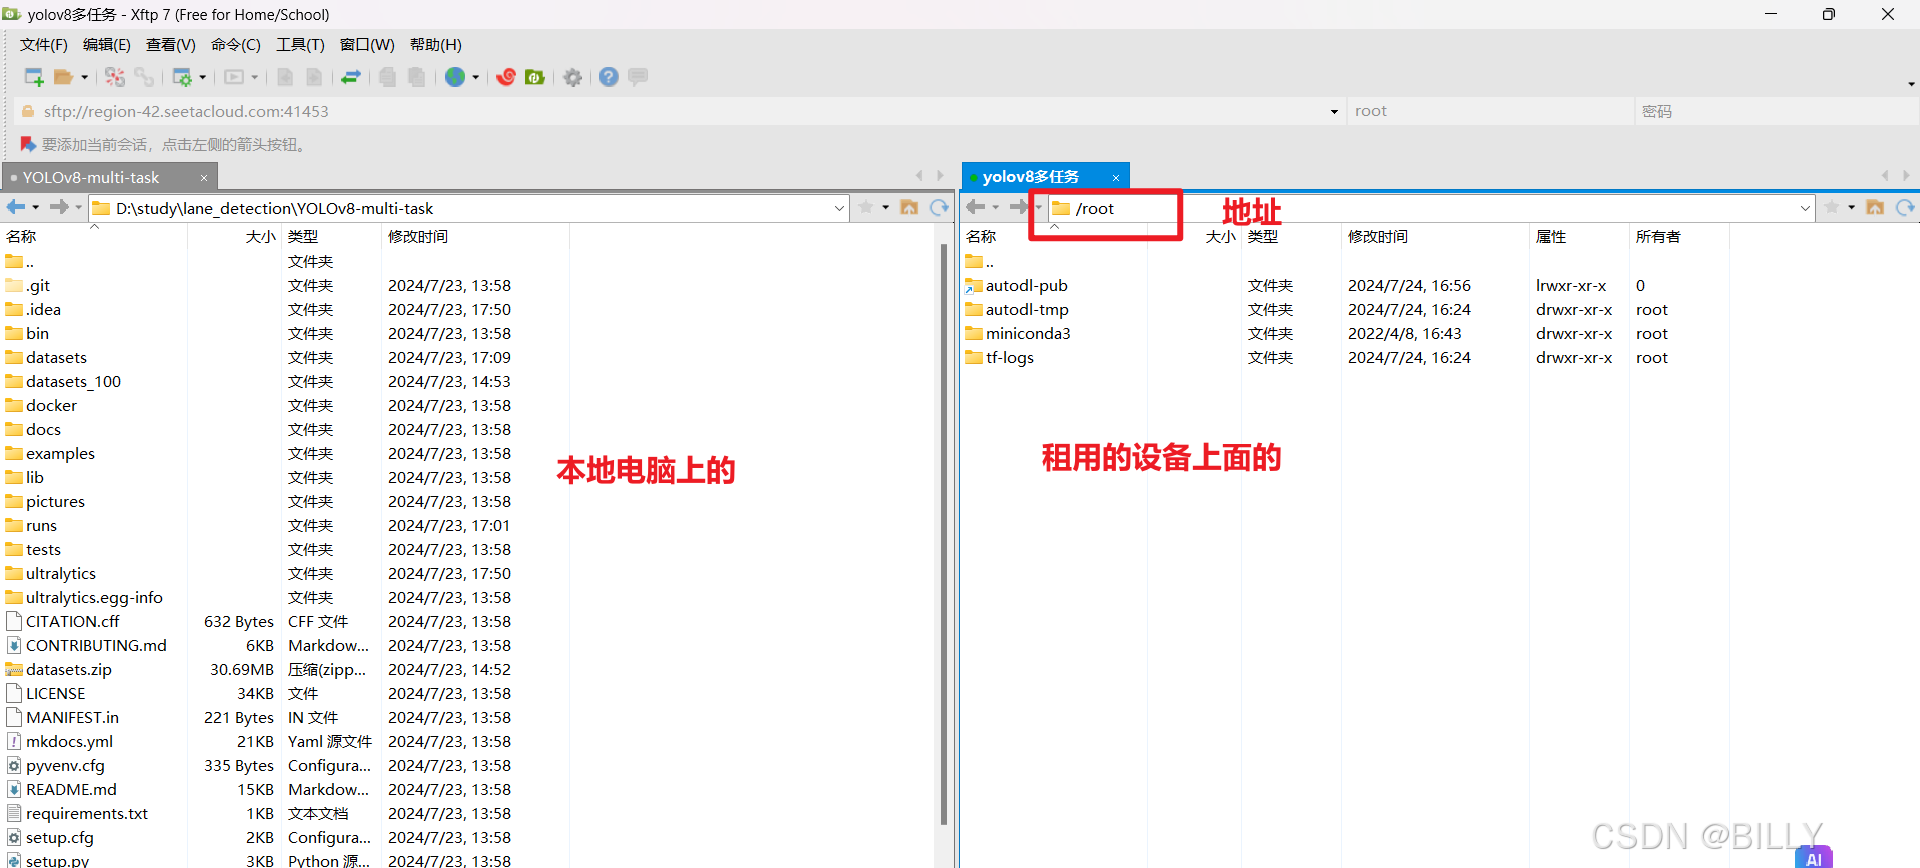Screen dimensions: 1920x868
Task: Open the 帮助(H) menu
Action: coord(436,45)
